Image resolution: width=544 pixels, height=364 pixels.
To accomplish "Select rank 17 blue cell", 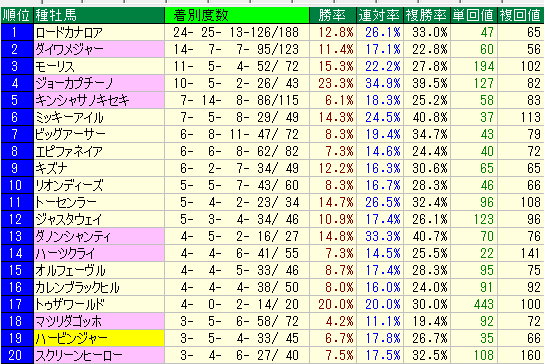I will pyautogui.click(x=17, y=304).
